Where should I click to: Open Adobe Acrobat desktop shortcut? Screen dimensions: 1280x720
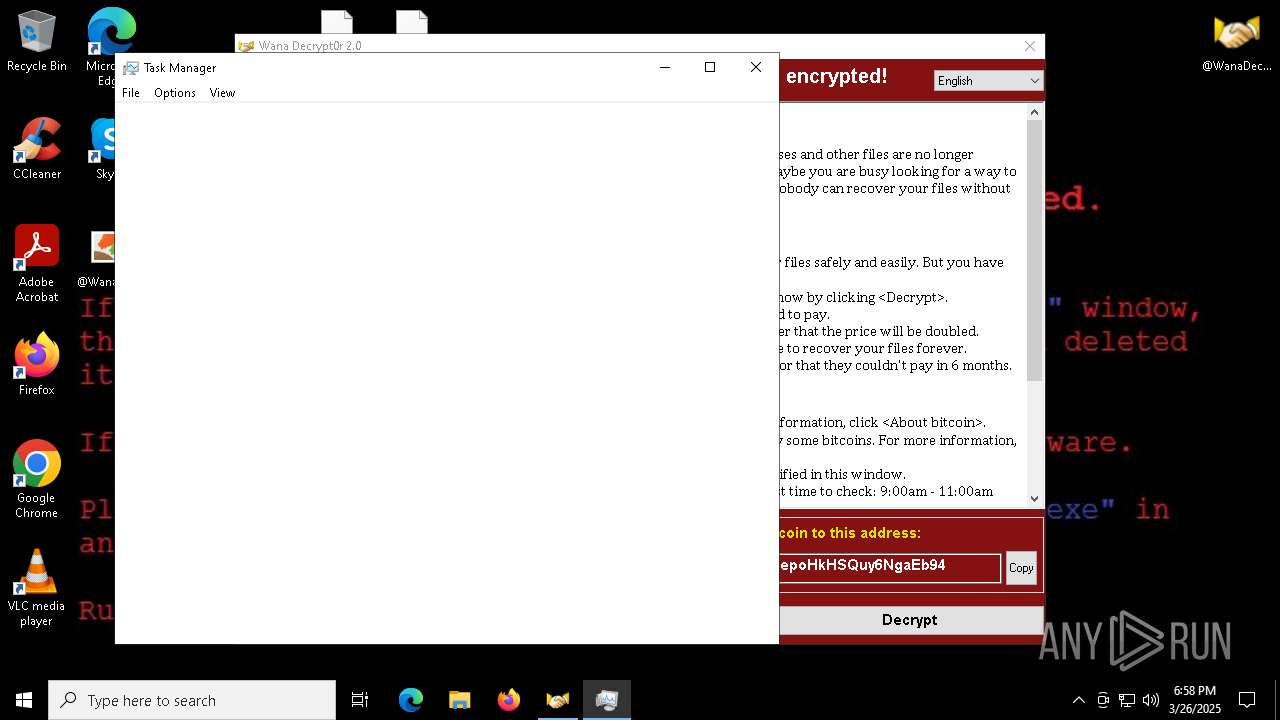[36, 264]
